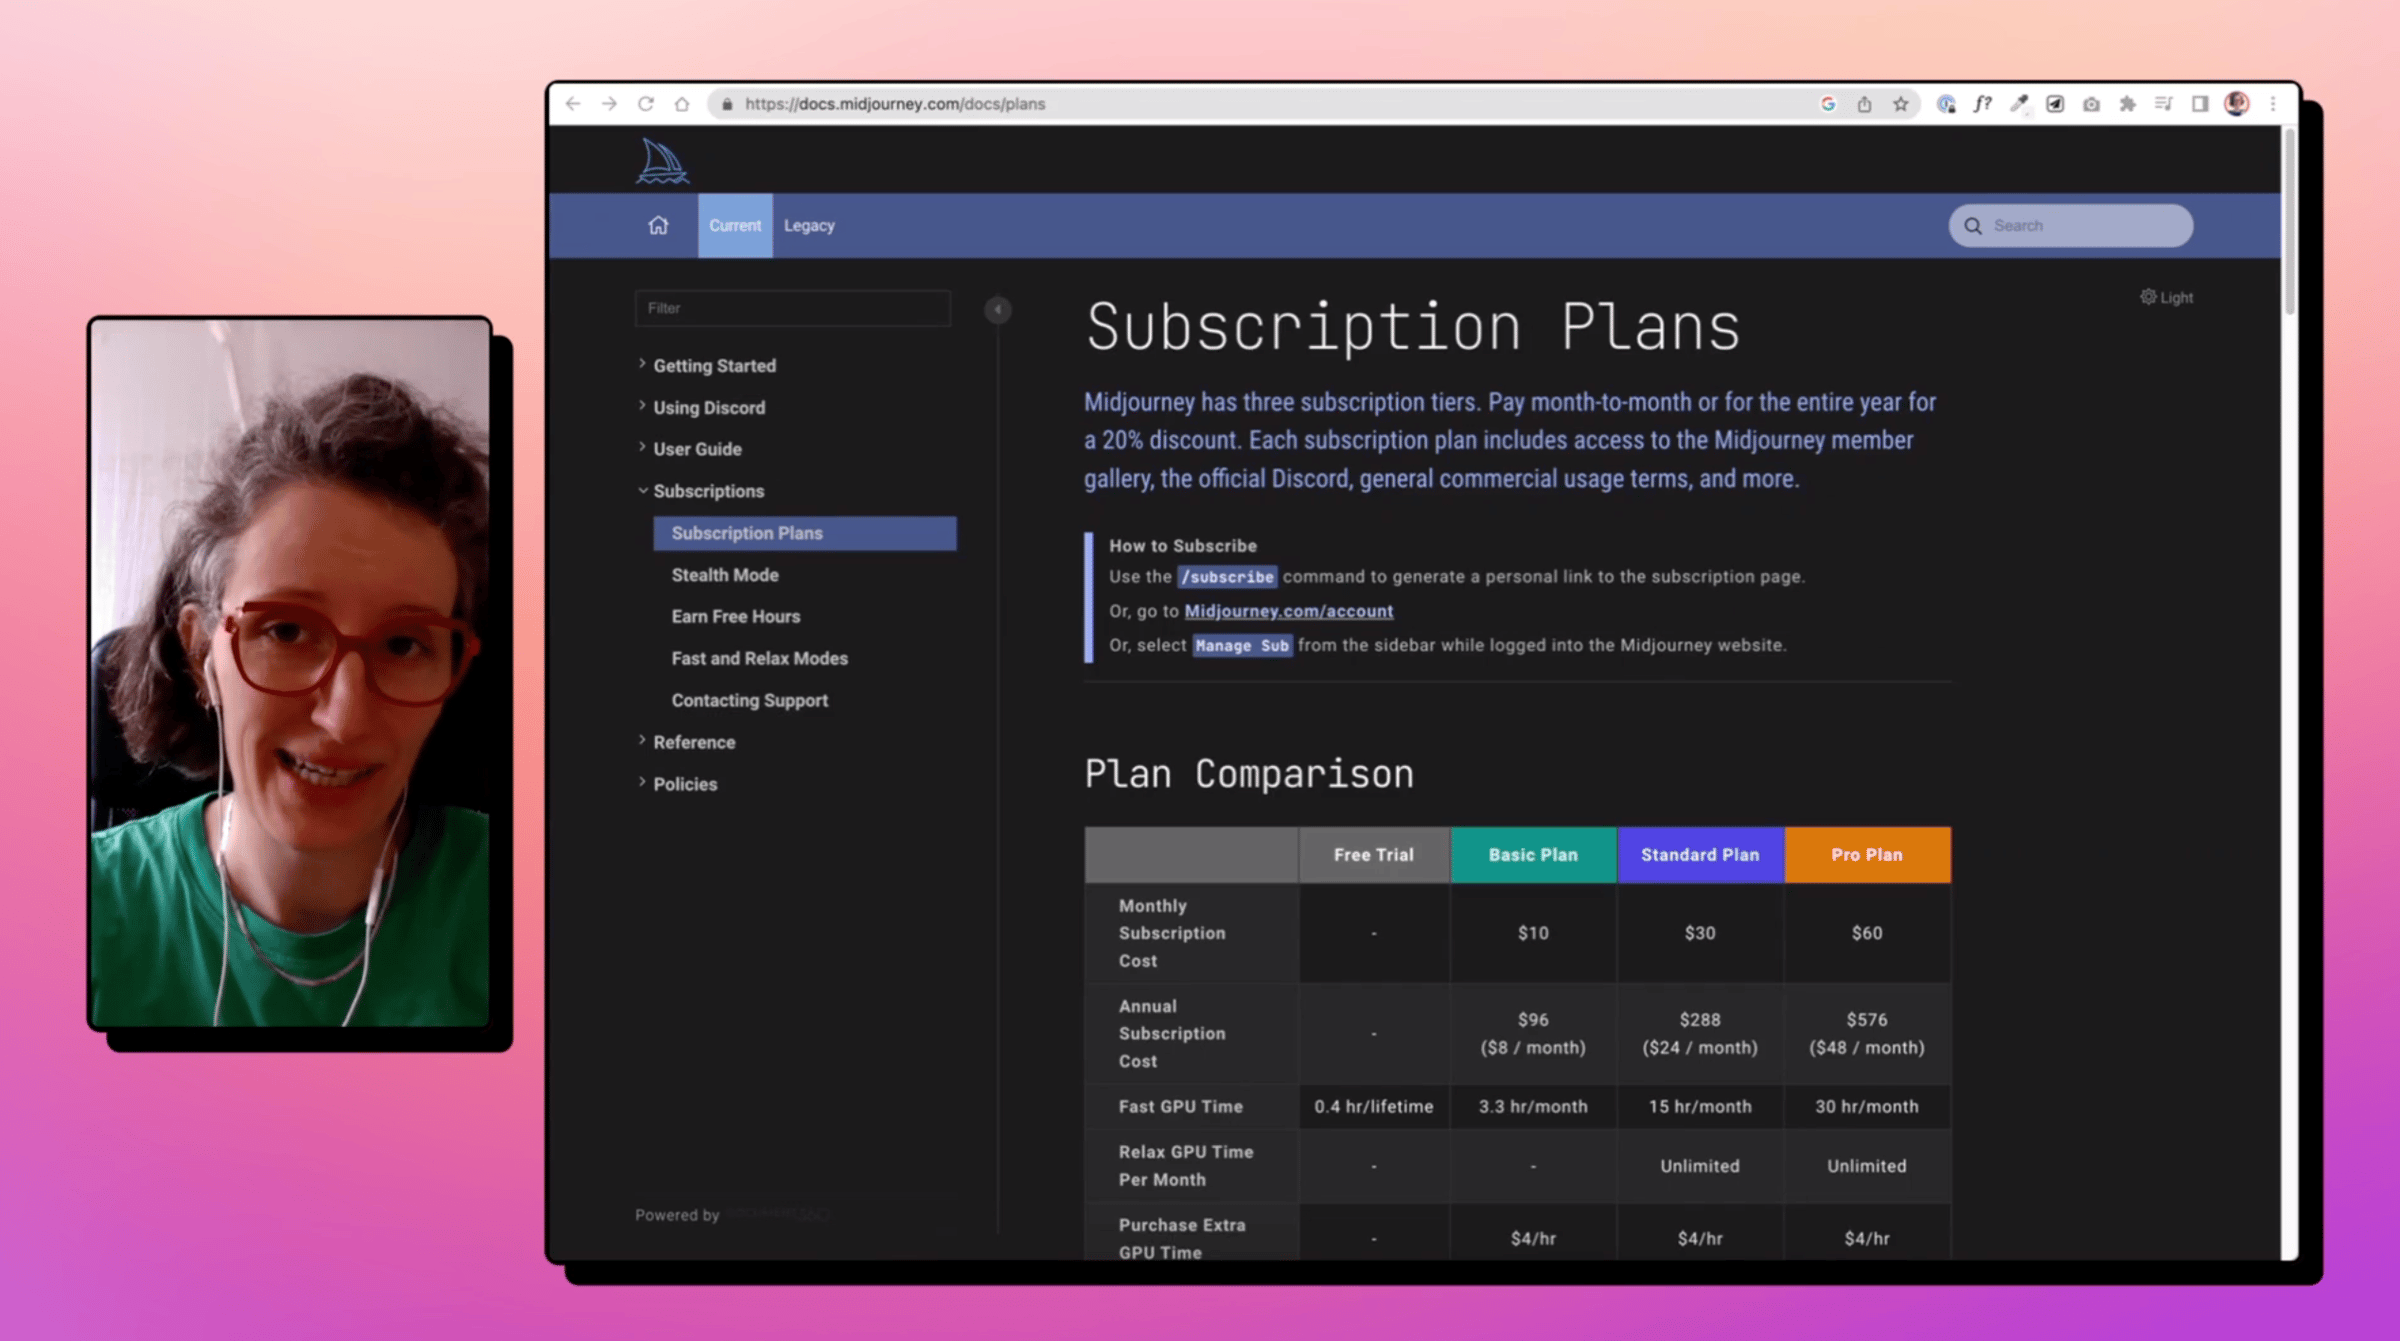Open the Chrome profile avatar
This screenshot has height=1341, width=2400.
coord(2237,104)
